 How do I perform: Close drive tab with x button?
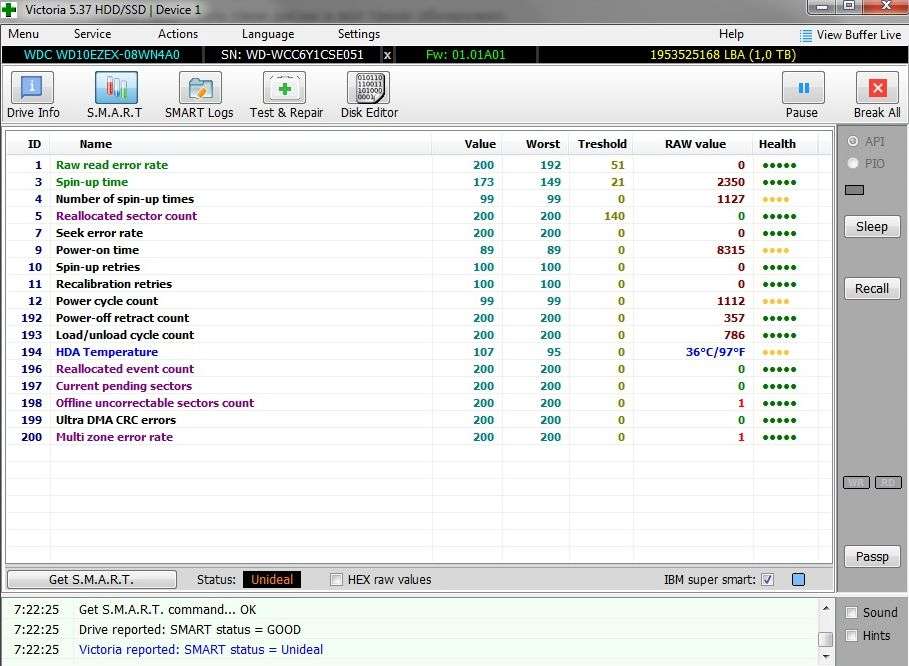(388, 55)
